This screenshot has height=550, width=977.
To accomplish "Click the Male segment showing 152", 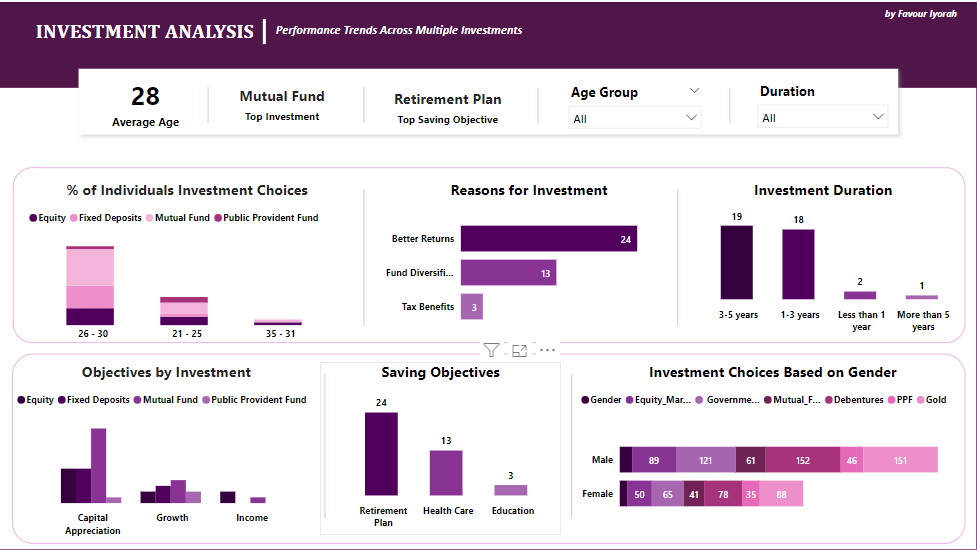I will (x=803, y=460).
